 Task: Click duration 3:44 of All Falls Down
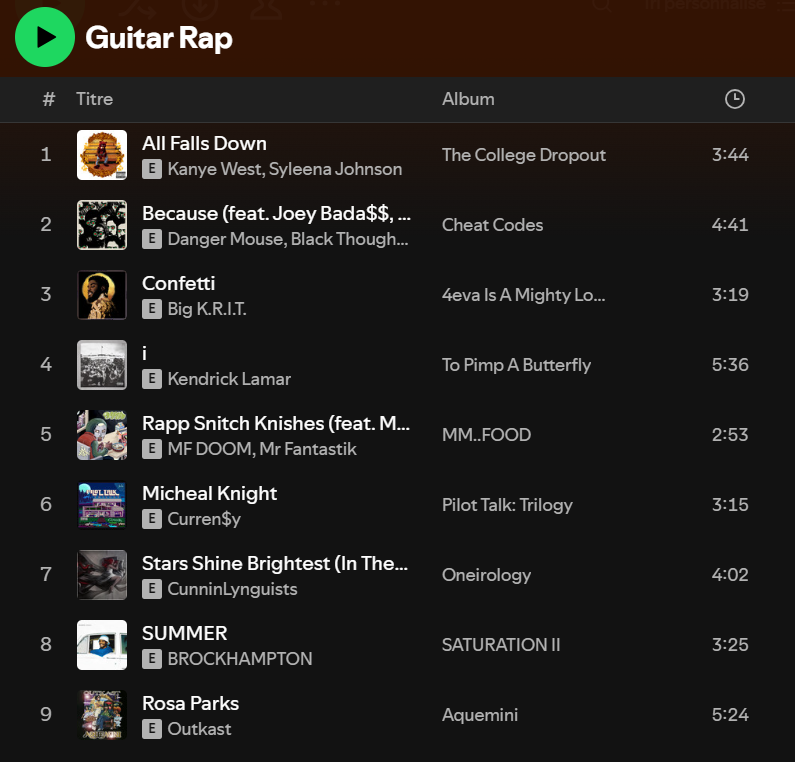730,155
